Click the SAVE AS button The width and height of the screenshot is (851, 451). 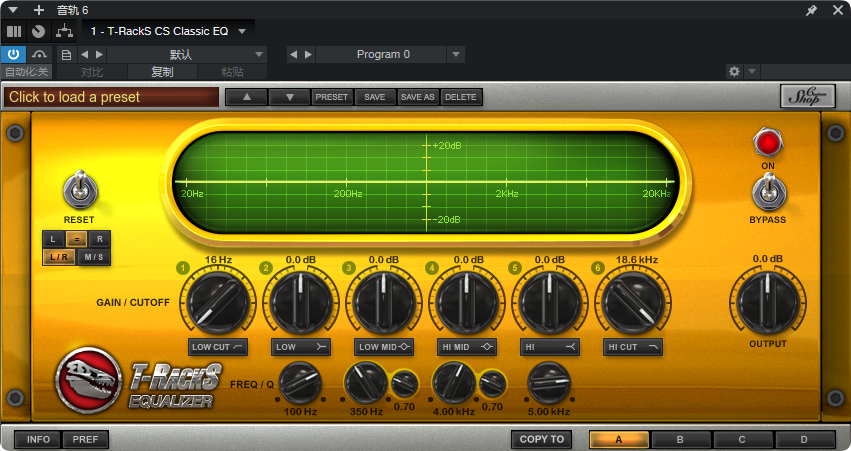click(417, 97)
